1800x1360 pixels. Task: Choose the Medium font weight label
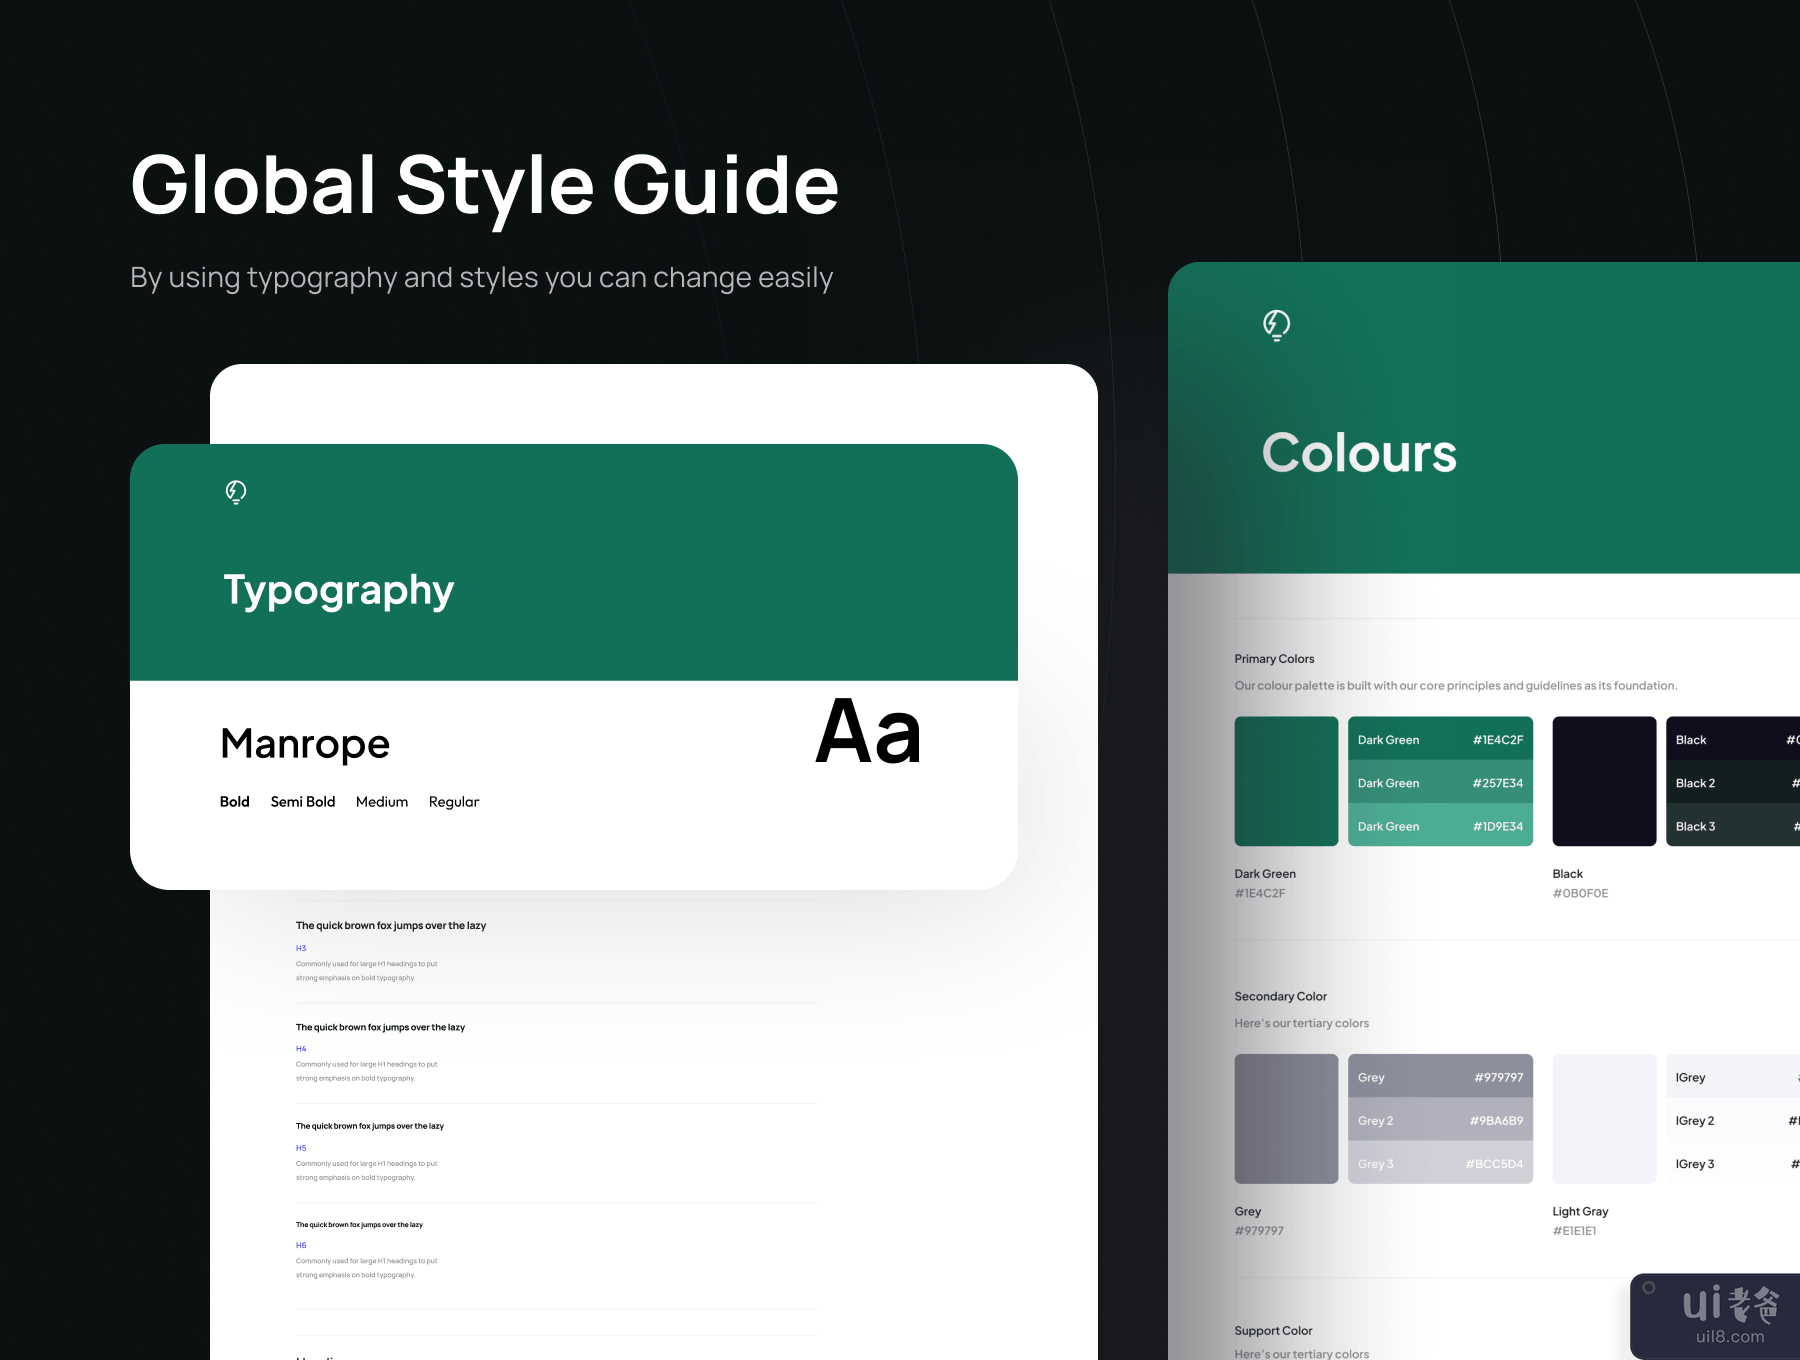coord(382,802)
